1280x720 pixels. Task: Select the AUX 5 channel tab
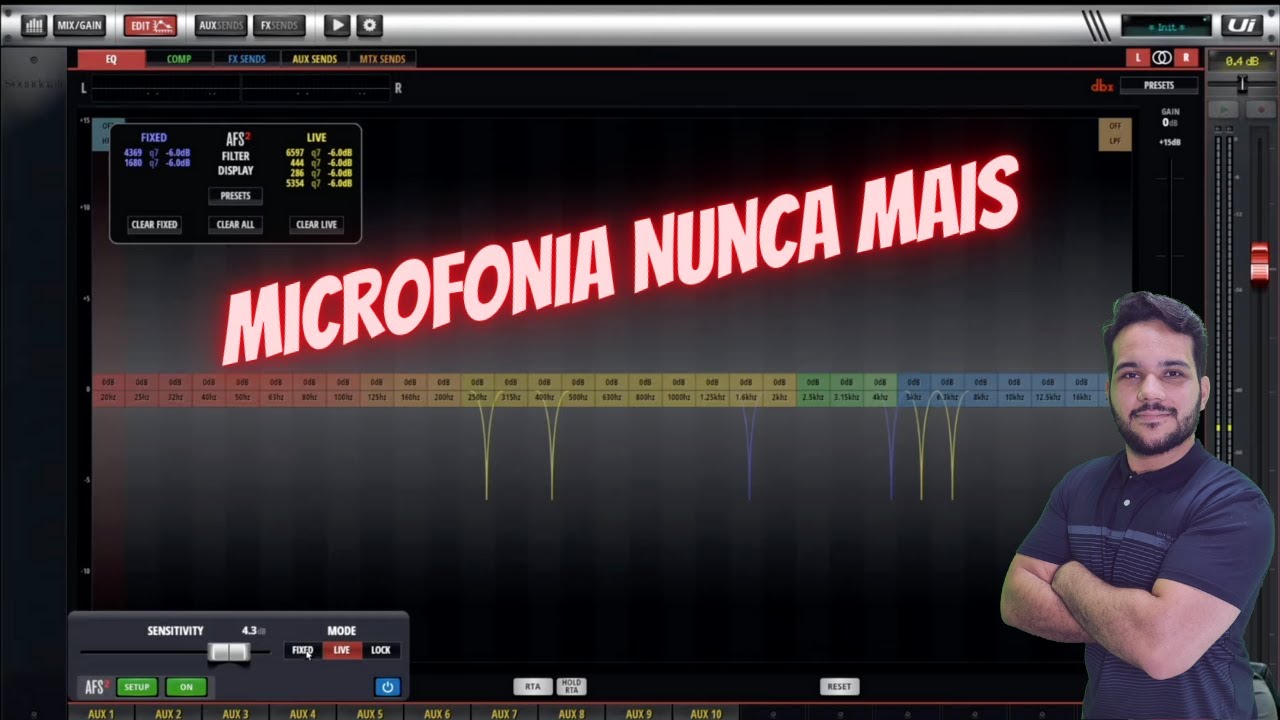[369, 713]
